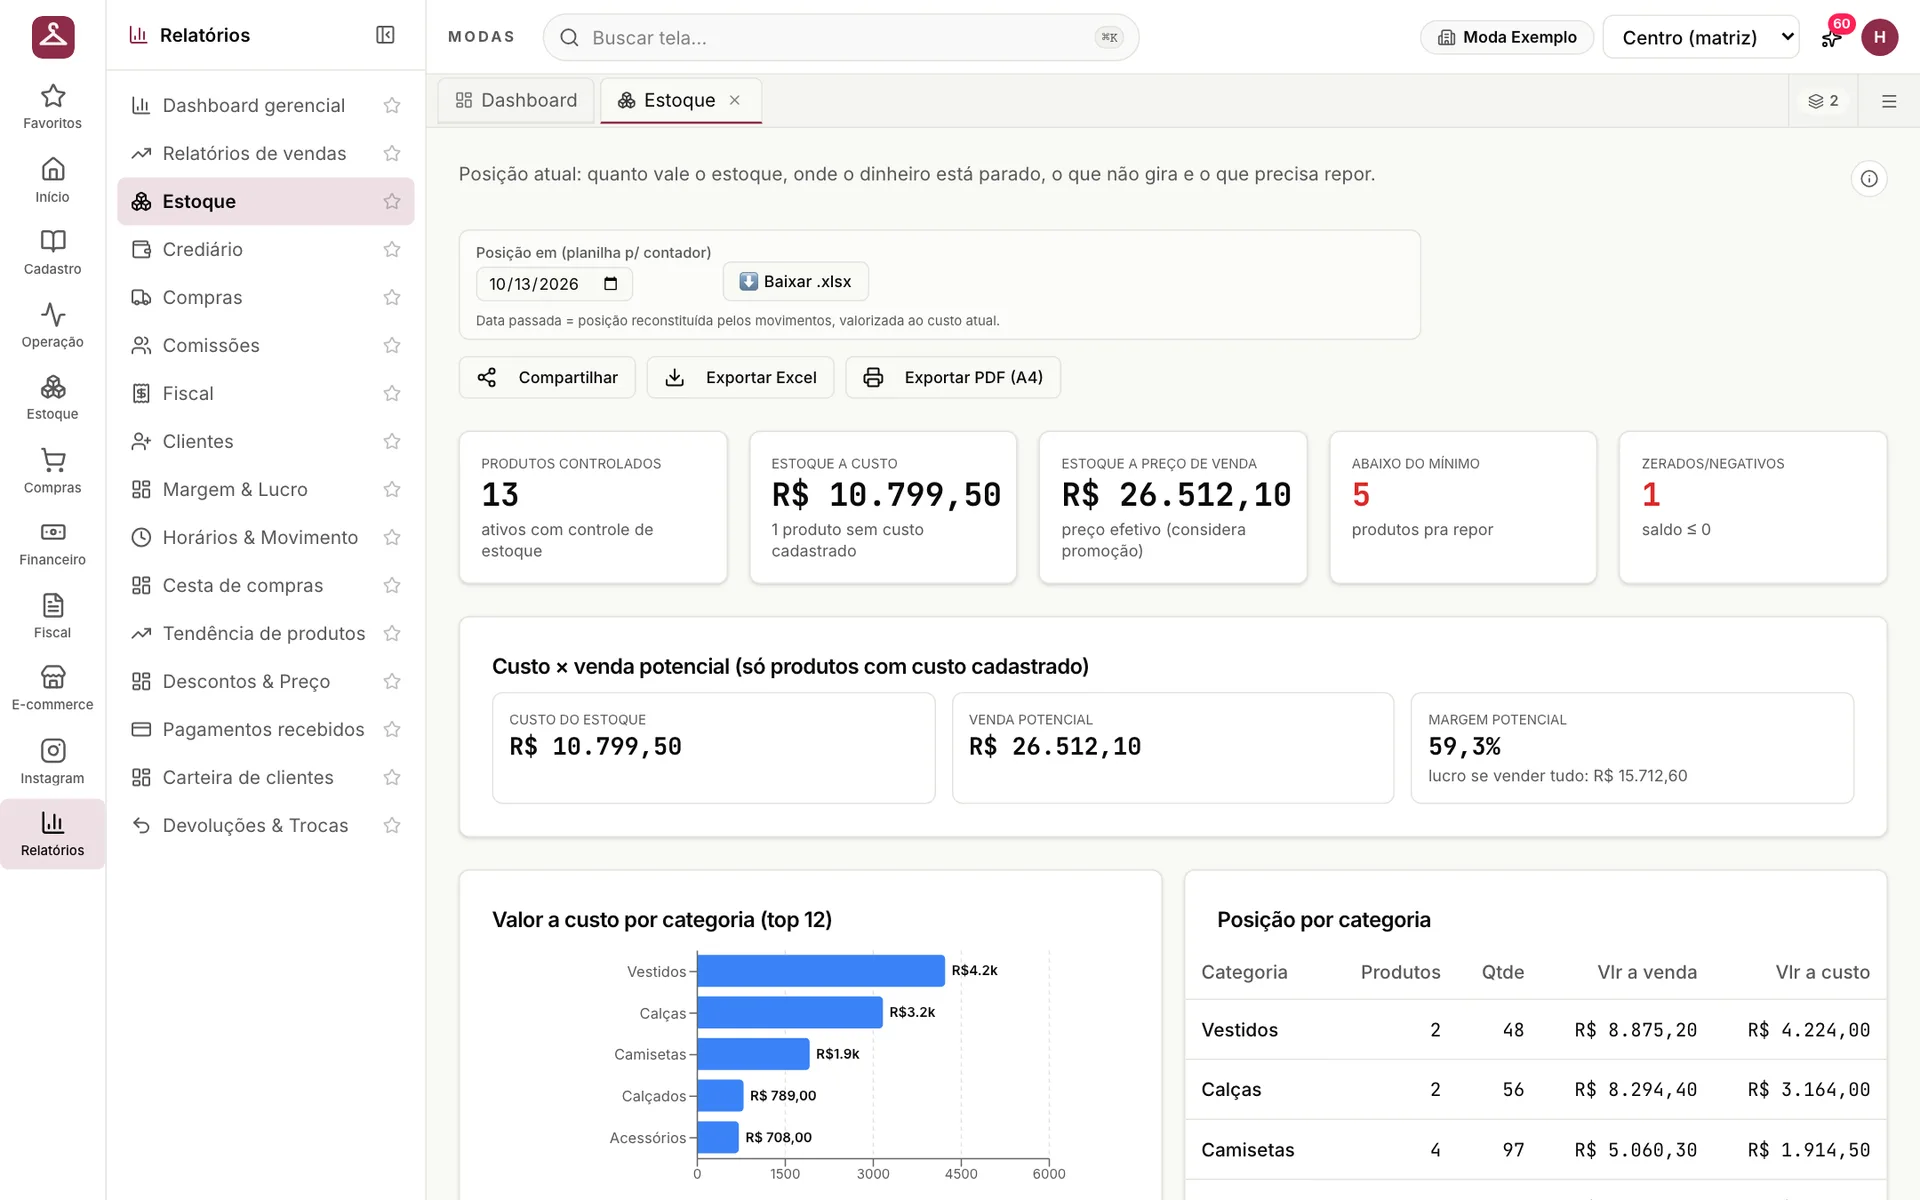Screen dimensions: 1920x1200
Task: Open the hamburger menu at the tab bar
Action: tap(1889, 101)
